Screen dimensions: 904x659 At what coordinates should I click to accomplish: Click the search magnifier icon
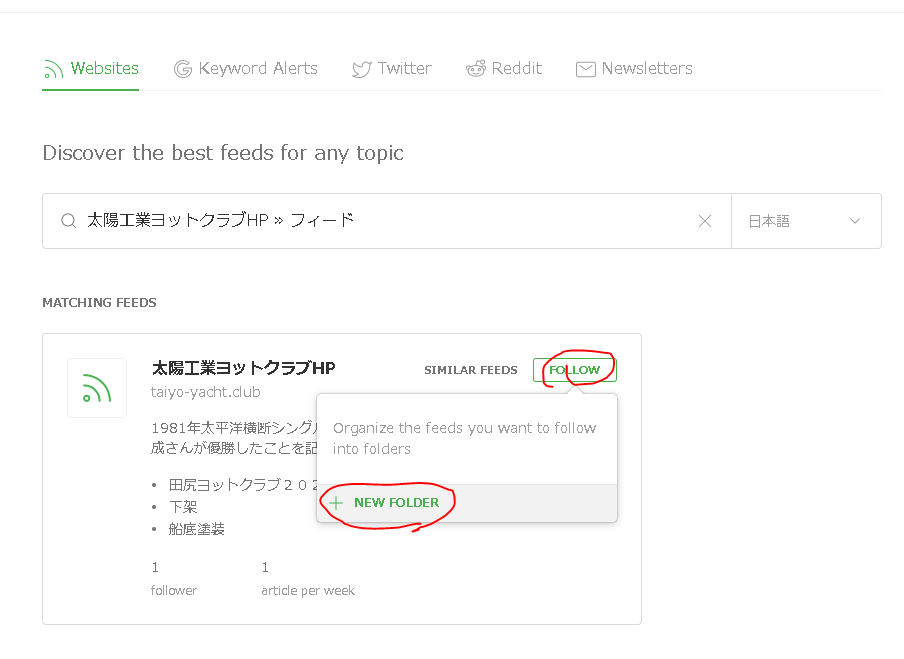[69, 221]
